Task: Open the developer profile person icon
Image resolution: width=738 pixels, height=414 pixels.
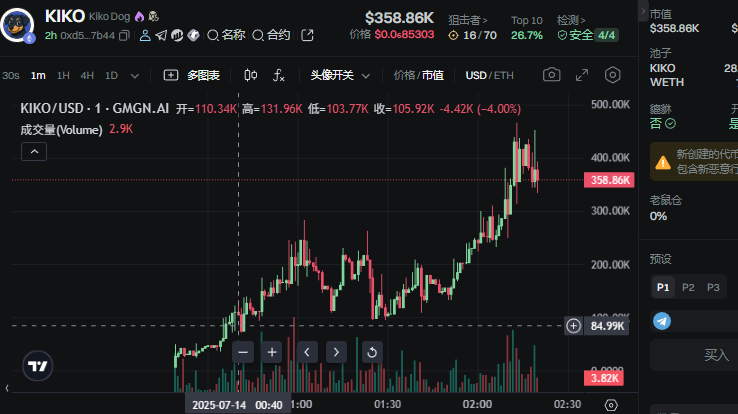Action: click(x=145, y=35)
